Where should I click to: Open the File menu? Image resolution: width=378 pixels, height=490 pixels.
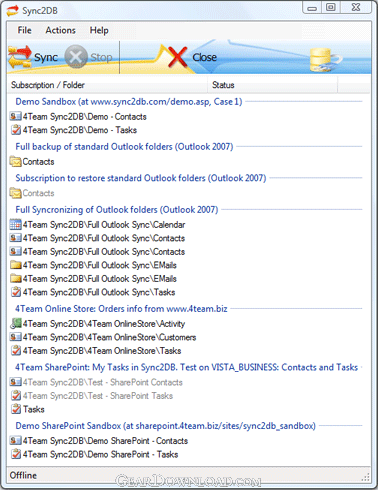click(x=24, y=30)
